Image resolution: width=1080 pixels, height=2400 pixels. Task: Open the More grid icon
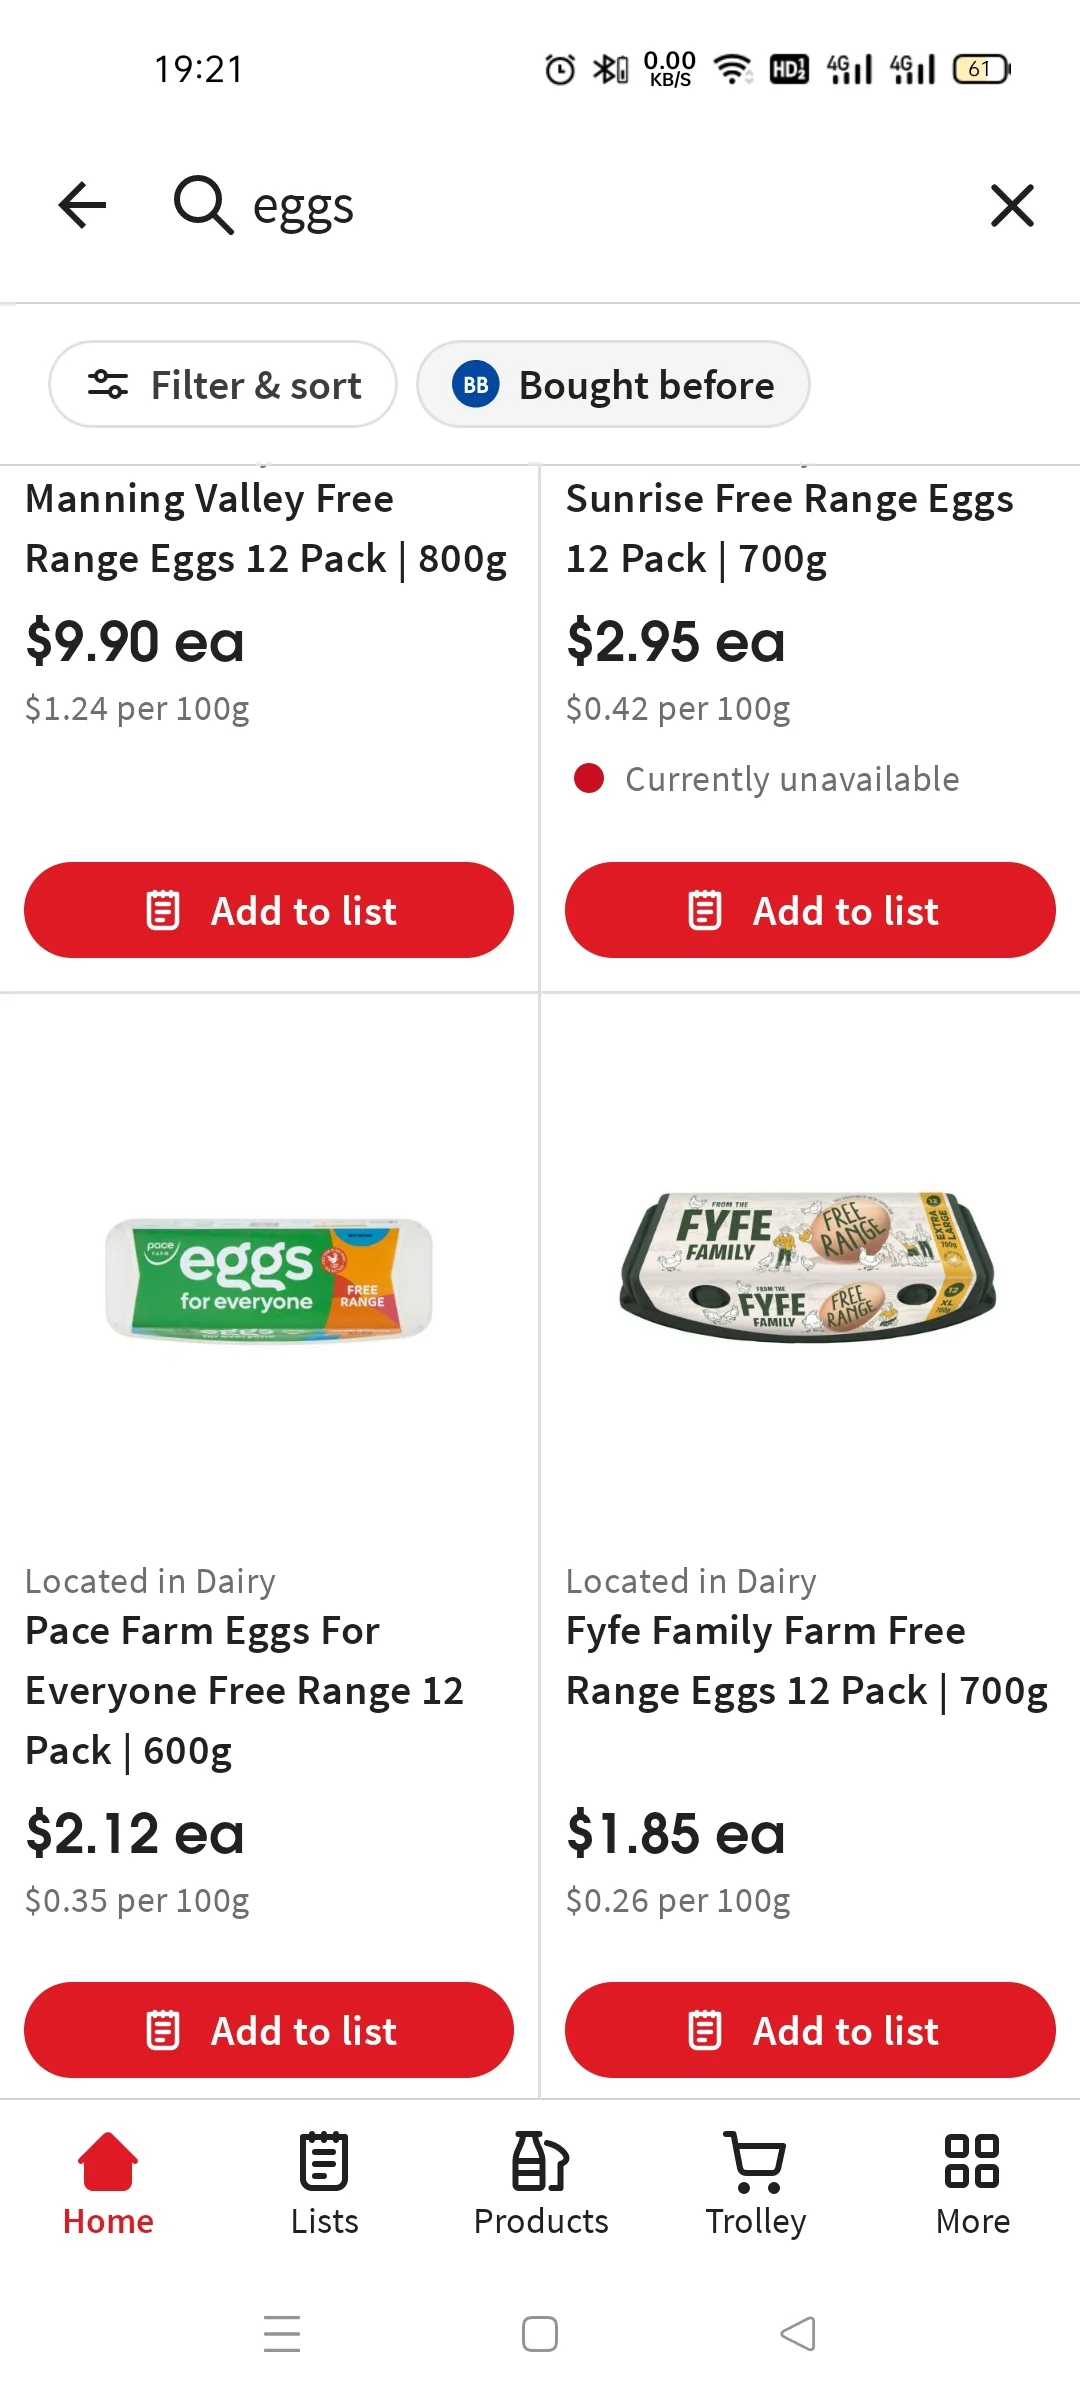click(972, 2162)
